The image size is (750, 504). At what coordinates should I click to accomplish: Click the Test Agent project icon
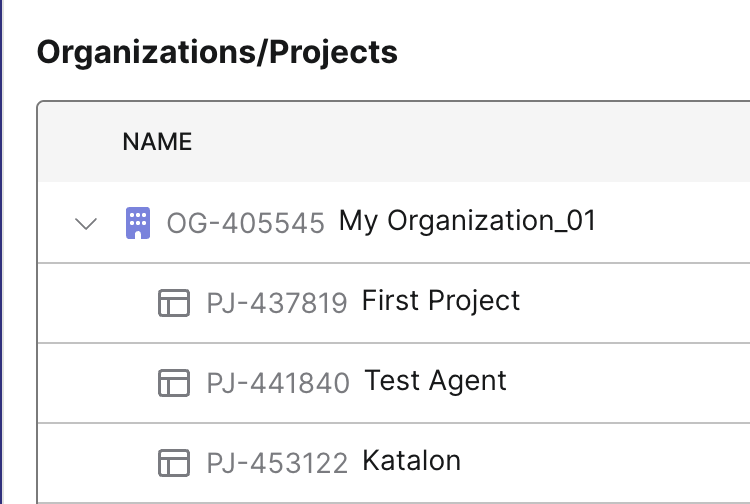[174, 382]
